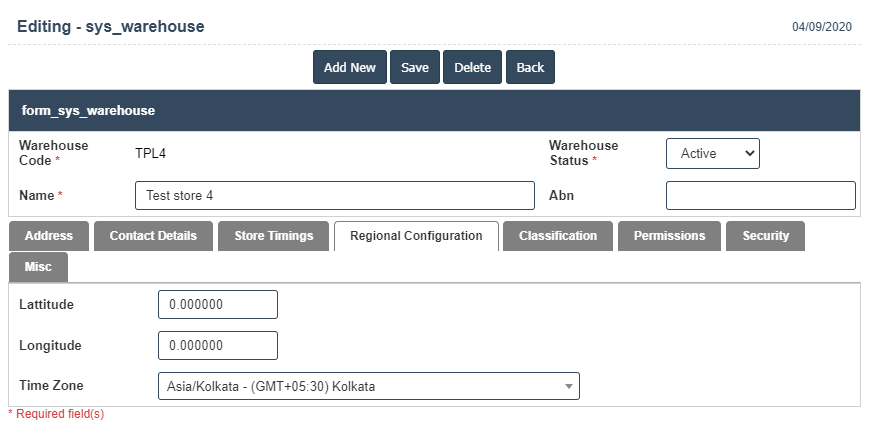Click into the Longitude input box
This screenshot has height=435, width=878.
click(x=217, y=345)
